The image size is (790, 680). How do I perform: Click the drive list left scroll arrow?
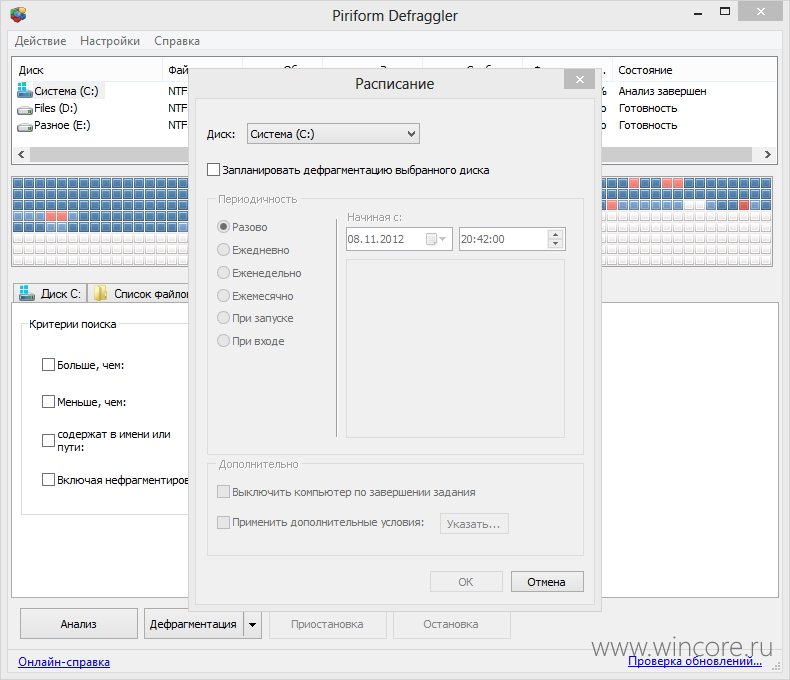21,154
